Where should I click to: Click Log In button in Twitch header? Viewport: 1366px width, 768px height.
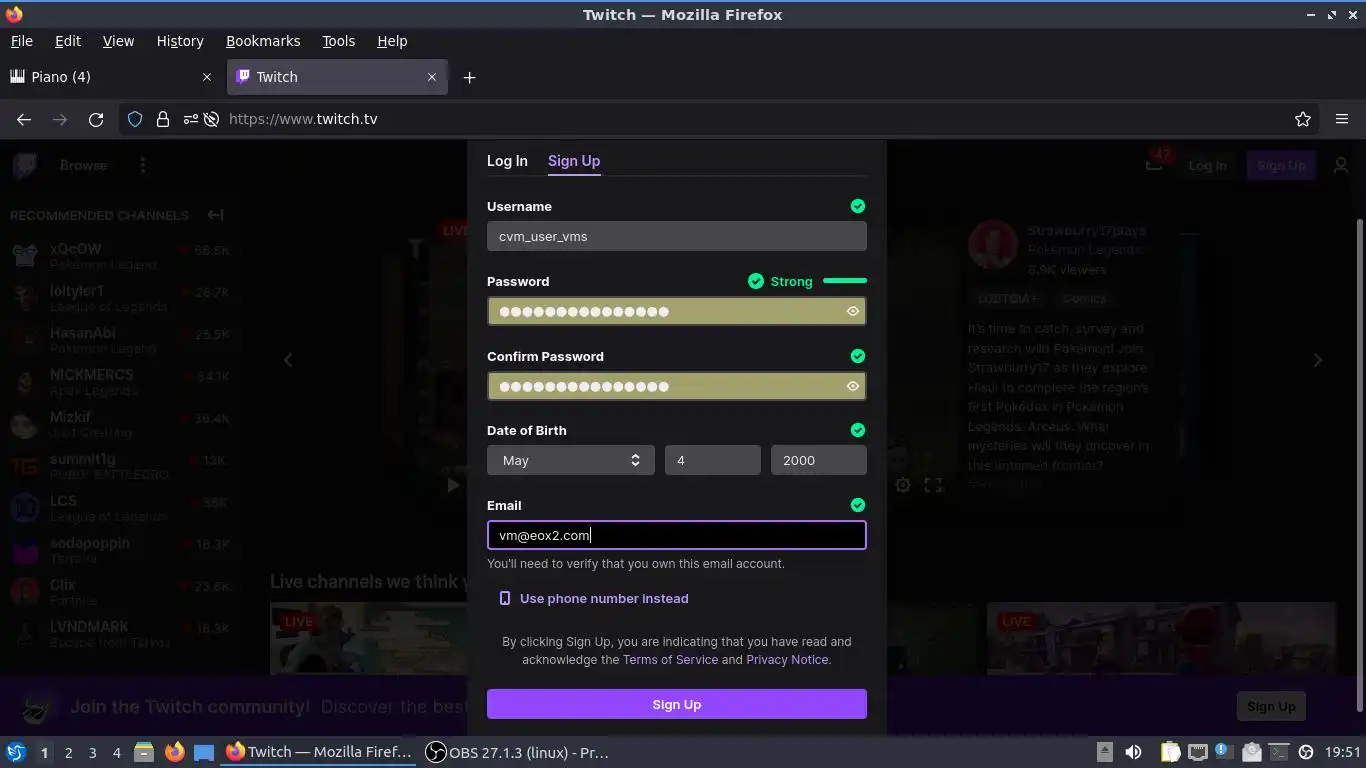(1207, 165)
